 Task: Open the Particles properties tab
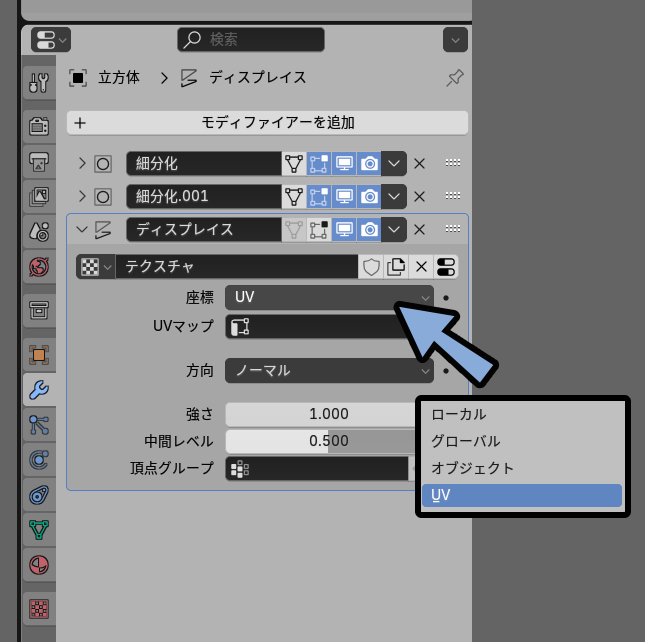click(x=39, y=424)
